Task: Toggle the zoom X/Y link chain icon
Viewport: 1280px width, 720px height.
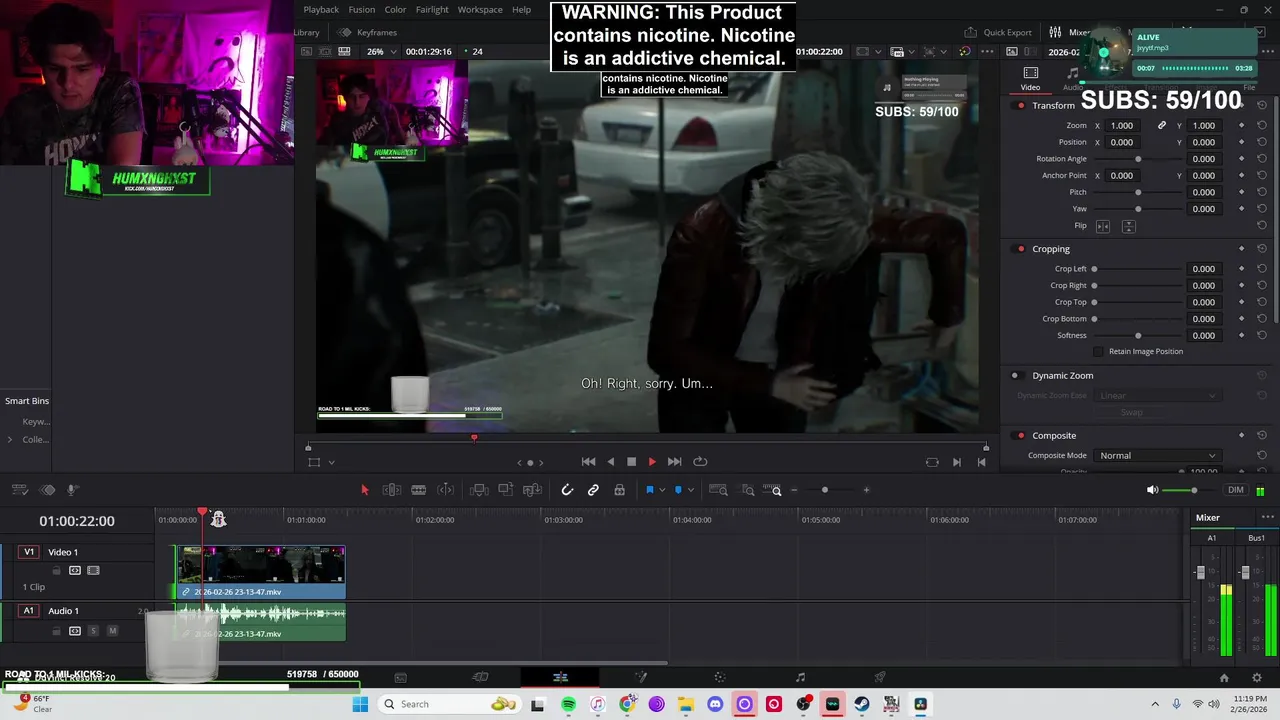Action: (1162, 126)
